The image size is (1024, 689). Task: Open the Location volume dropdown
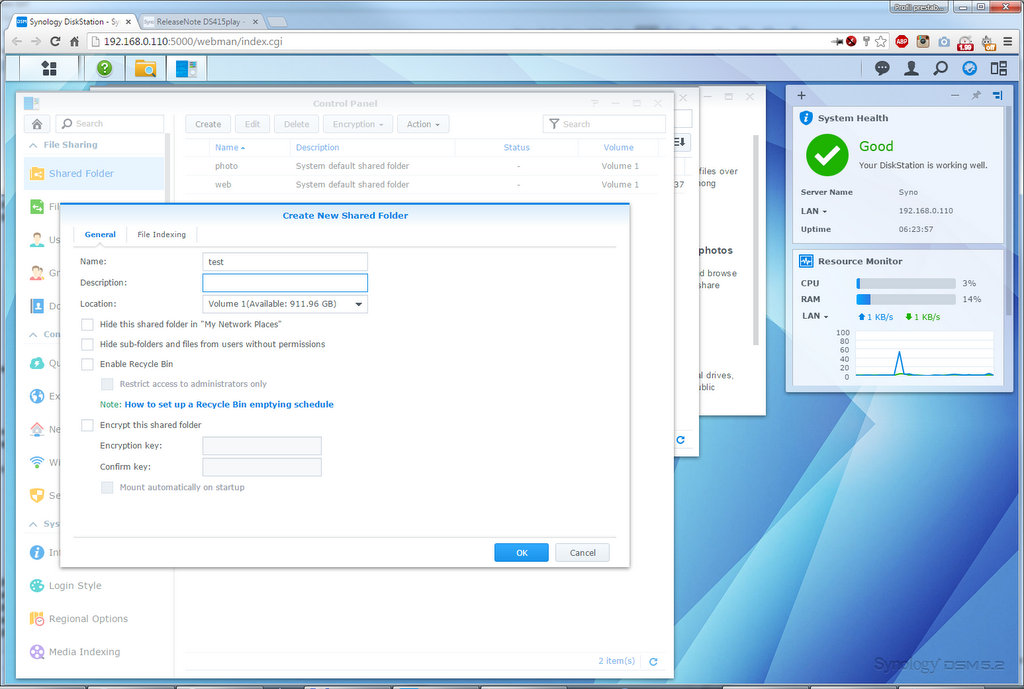285,304
